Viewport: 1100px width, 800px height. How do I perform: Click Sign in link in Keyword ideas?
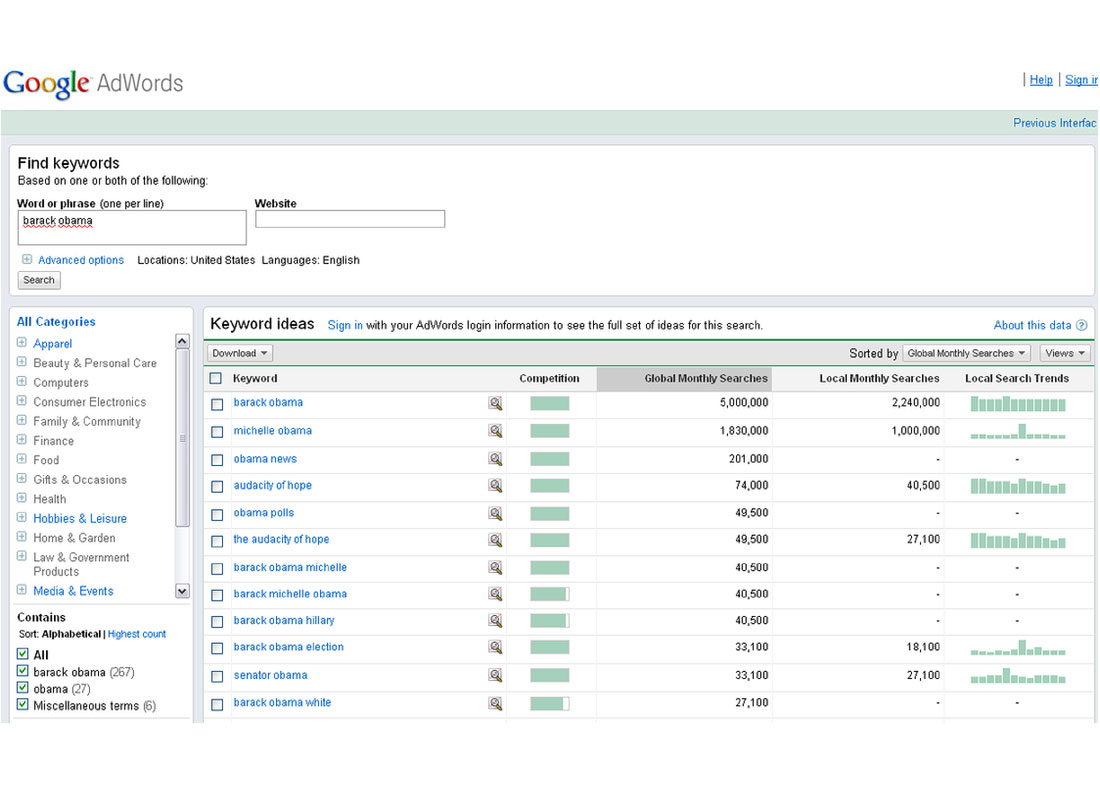point(345,326)
